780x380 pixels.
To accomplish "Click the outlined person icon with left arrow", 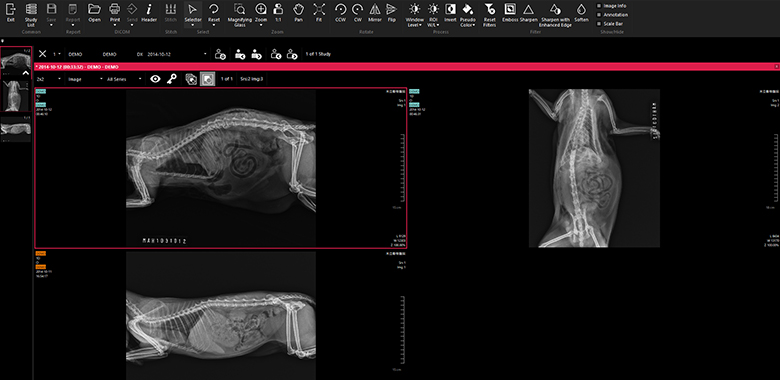I will (276, 54).
